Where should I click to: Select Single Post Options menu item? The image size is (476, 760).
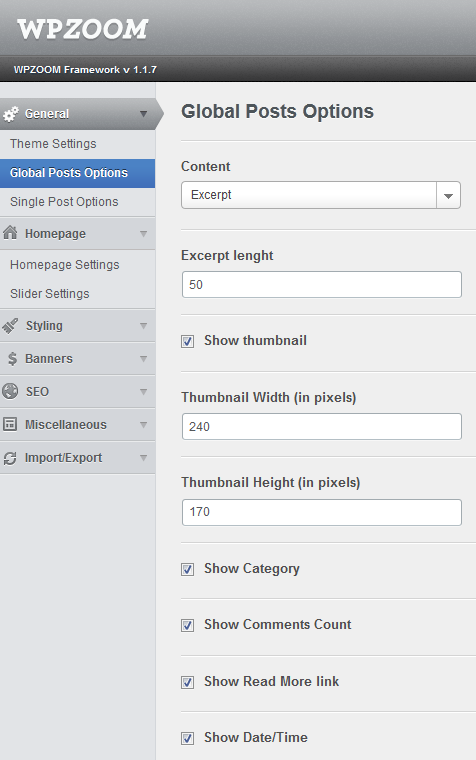pyautogui.click(x=64, y=202)
